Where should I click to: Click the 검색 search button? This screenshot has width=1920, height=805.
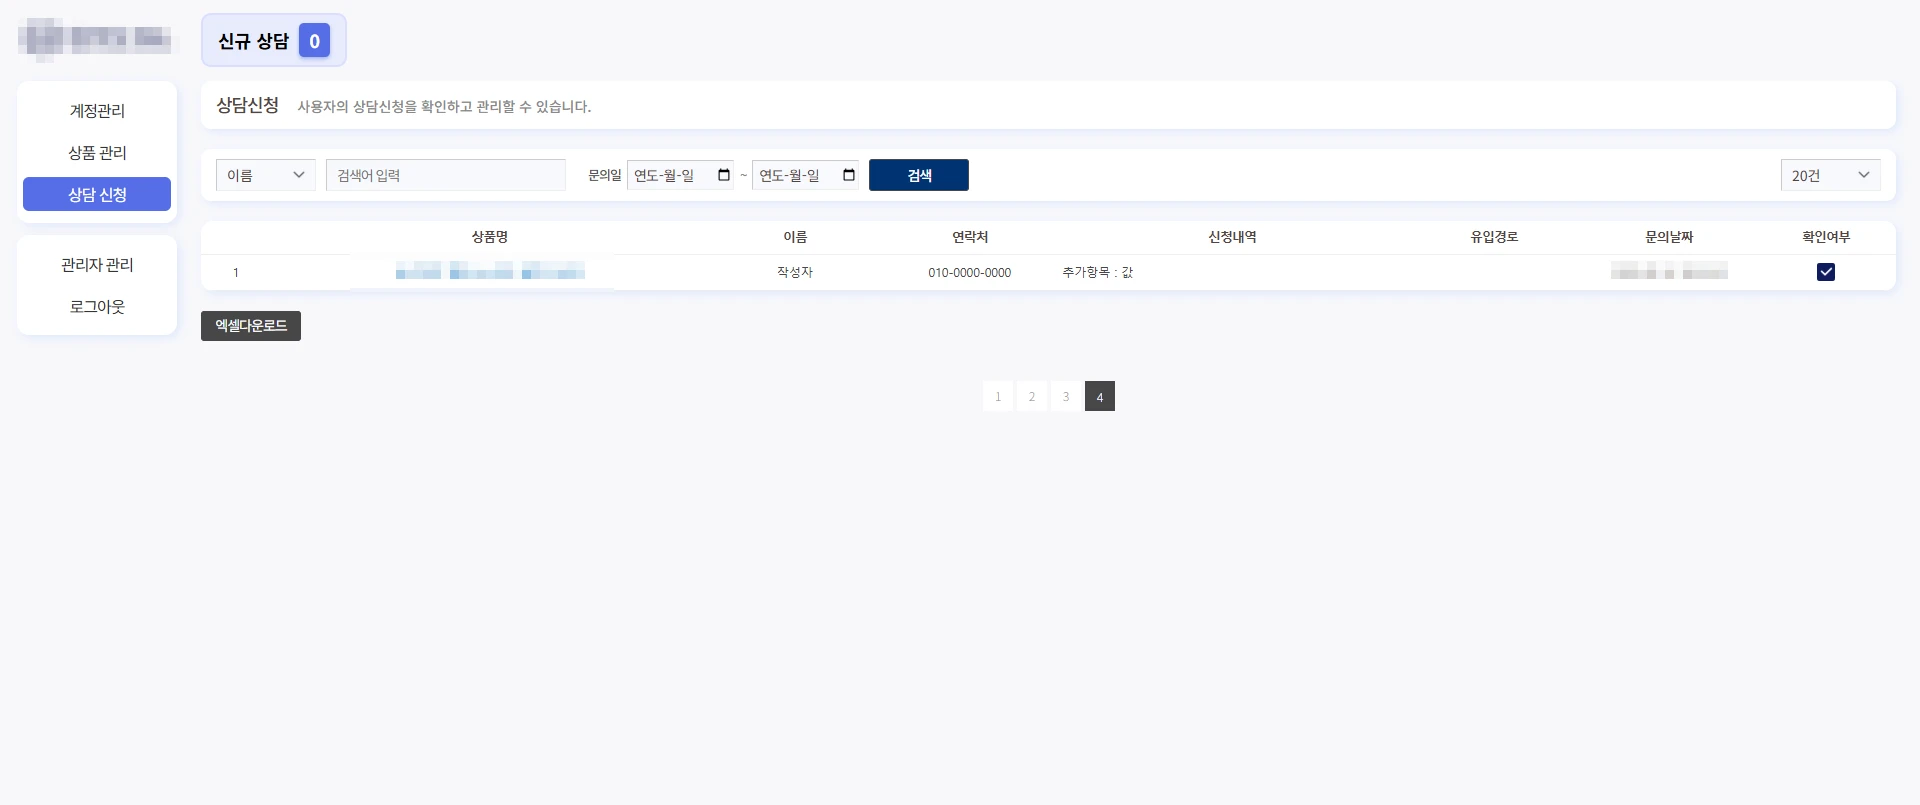tap(919, 175)
